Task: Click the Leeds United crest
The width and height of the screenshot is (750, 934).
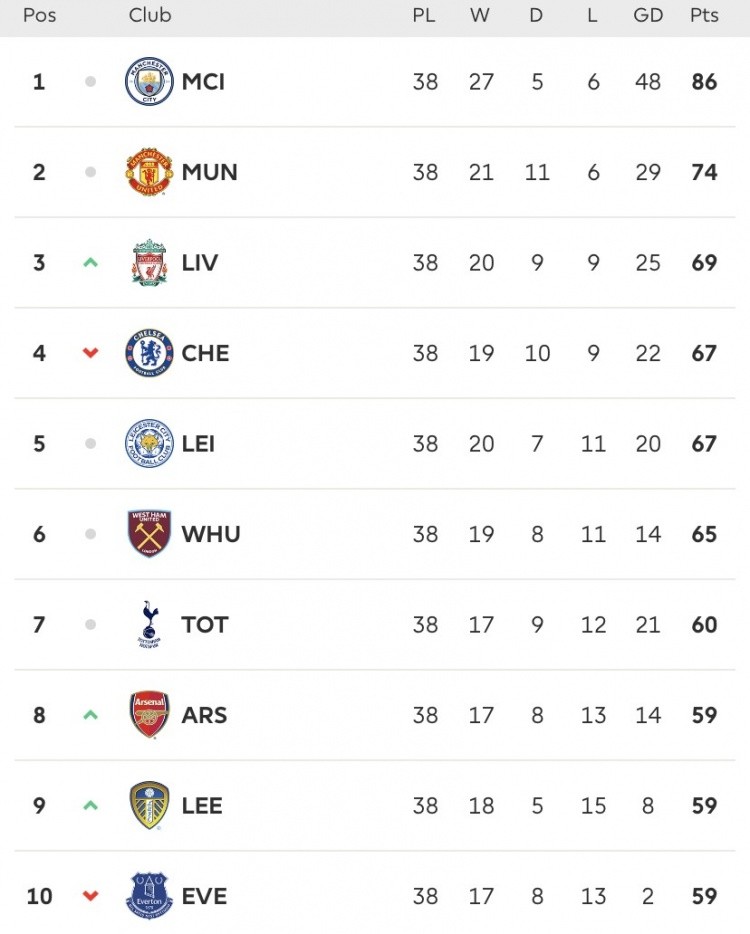Action: click(x=149, y=806)
